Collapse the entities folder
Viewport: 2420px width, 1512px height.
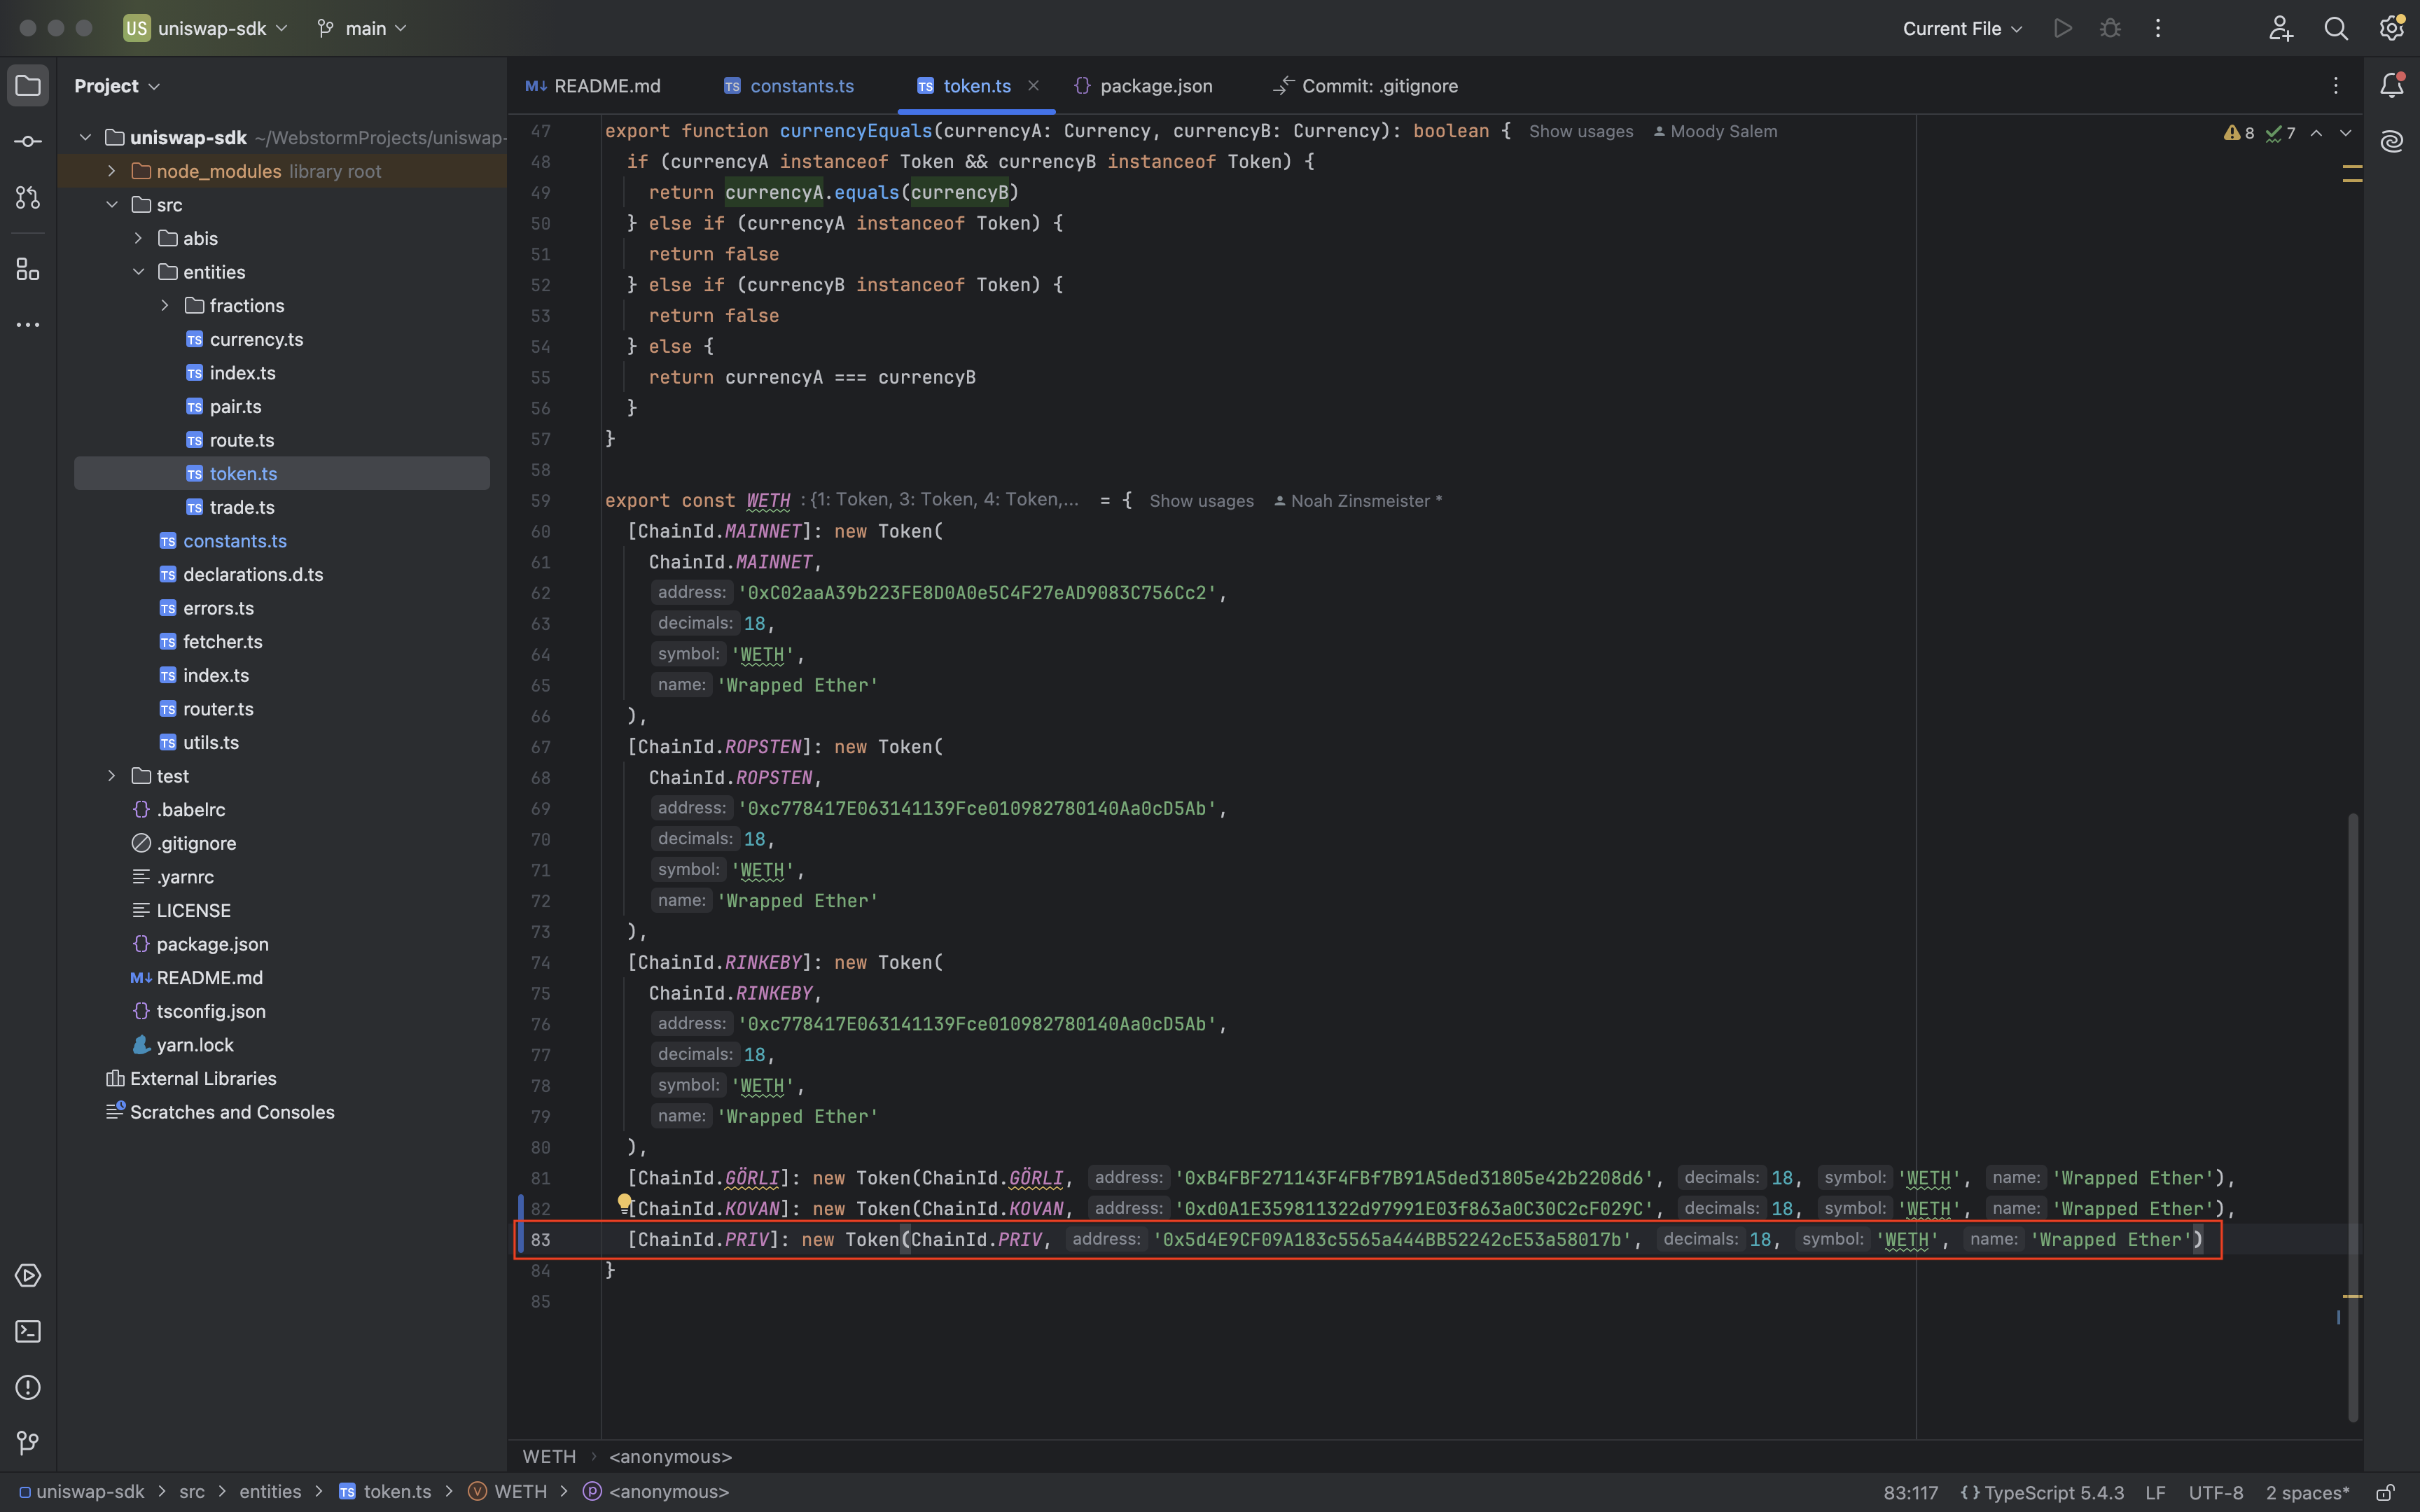138,272
